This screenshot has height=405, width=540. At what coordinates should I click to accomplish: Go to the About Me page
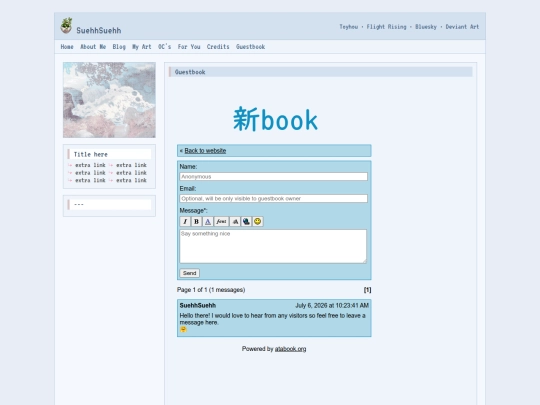point(93,47)
